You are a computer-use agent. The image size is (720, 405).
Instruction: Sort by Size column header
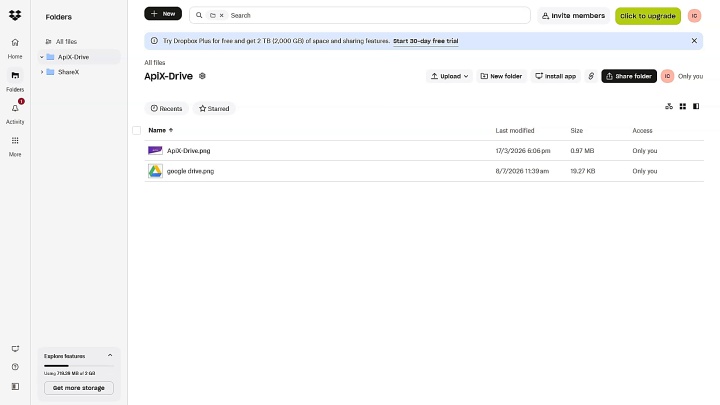click(x=577, y=130)
